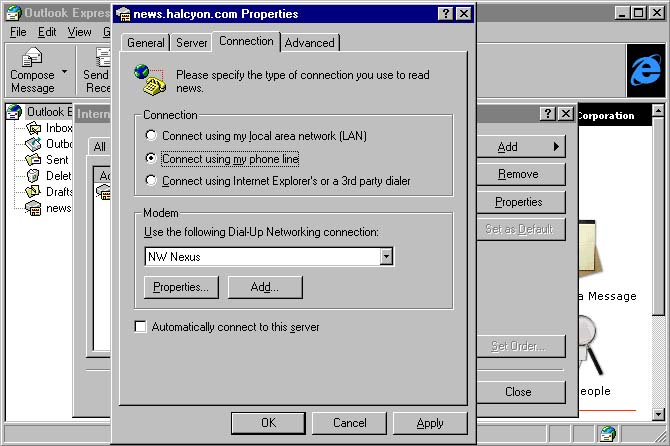Click the Compose Message toolbar icon

pyautogui.click(x=32, y=57)
